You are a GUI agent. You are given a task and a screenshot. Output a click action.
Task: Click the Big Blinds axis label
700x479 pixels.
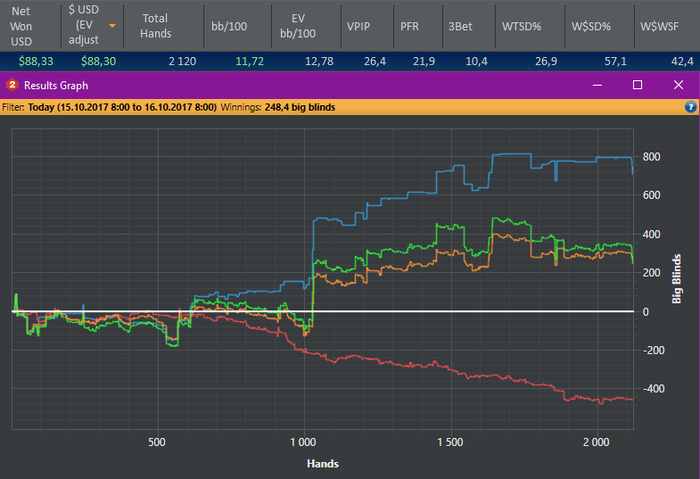pos(677,279)
